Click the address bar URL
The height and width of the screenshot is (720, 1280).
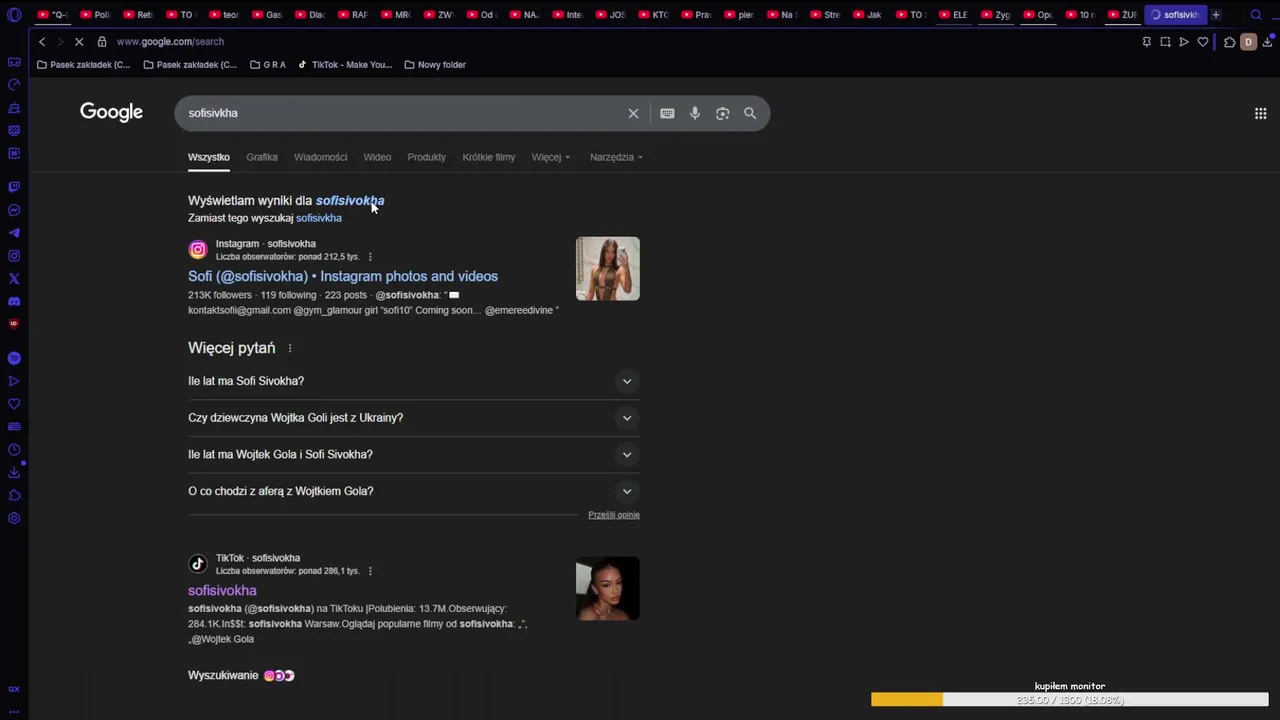(x=170, y=42)
